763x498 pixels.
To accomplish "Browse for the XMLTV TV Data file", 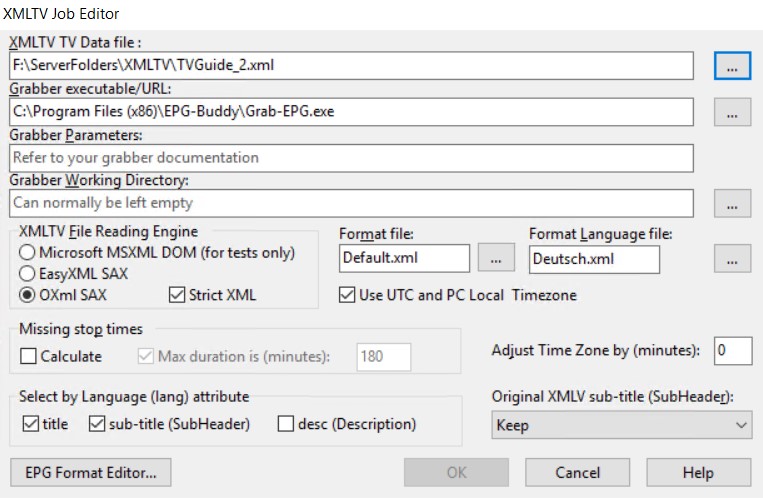I will pos(732,66).
